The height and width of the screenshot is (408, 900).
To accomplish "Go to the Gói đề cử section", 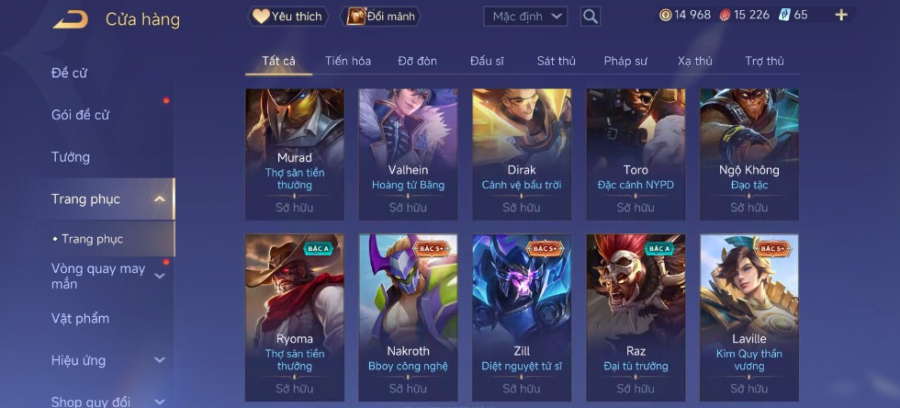I will (x=80, y=115).
